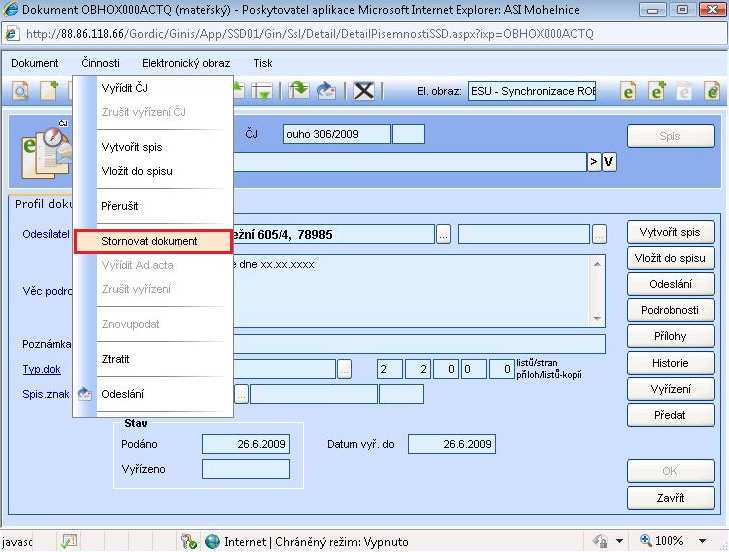Click the add electronic image 'e' plus icon

pyautogui.click(x=656, y=91)
